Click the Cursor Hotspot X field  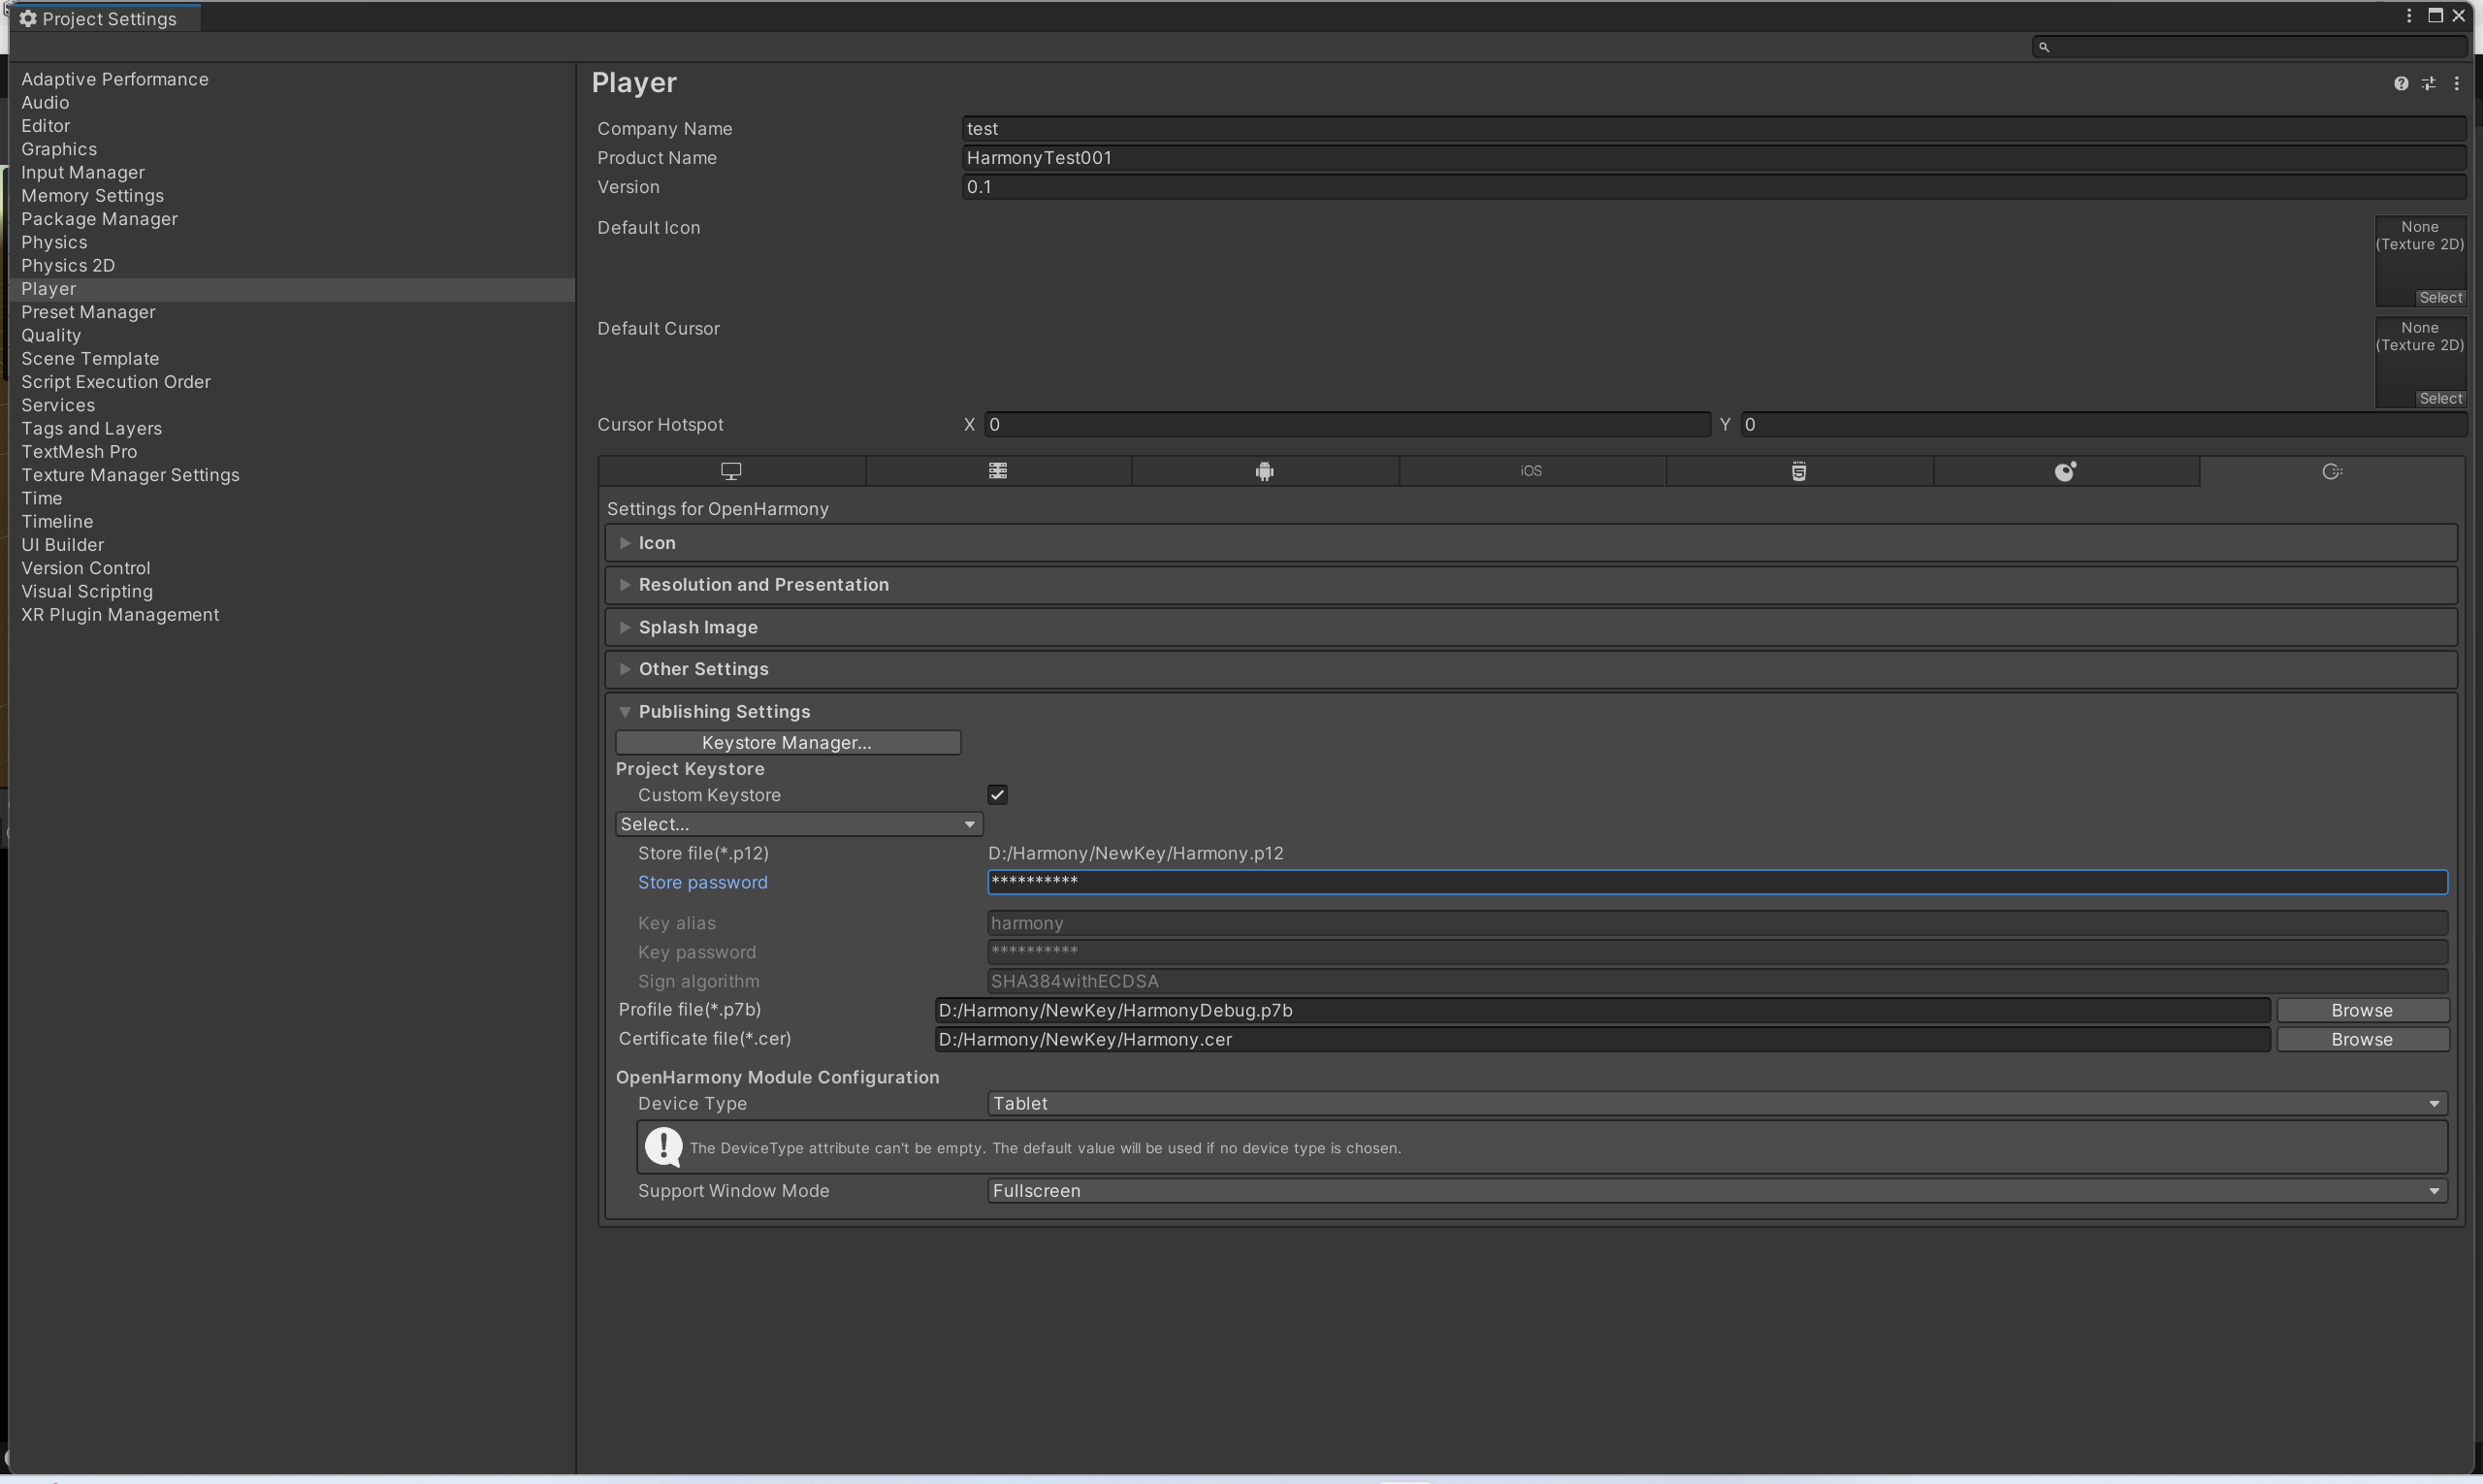click(x=1348, y=425)
